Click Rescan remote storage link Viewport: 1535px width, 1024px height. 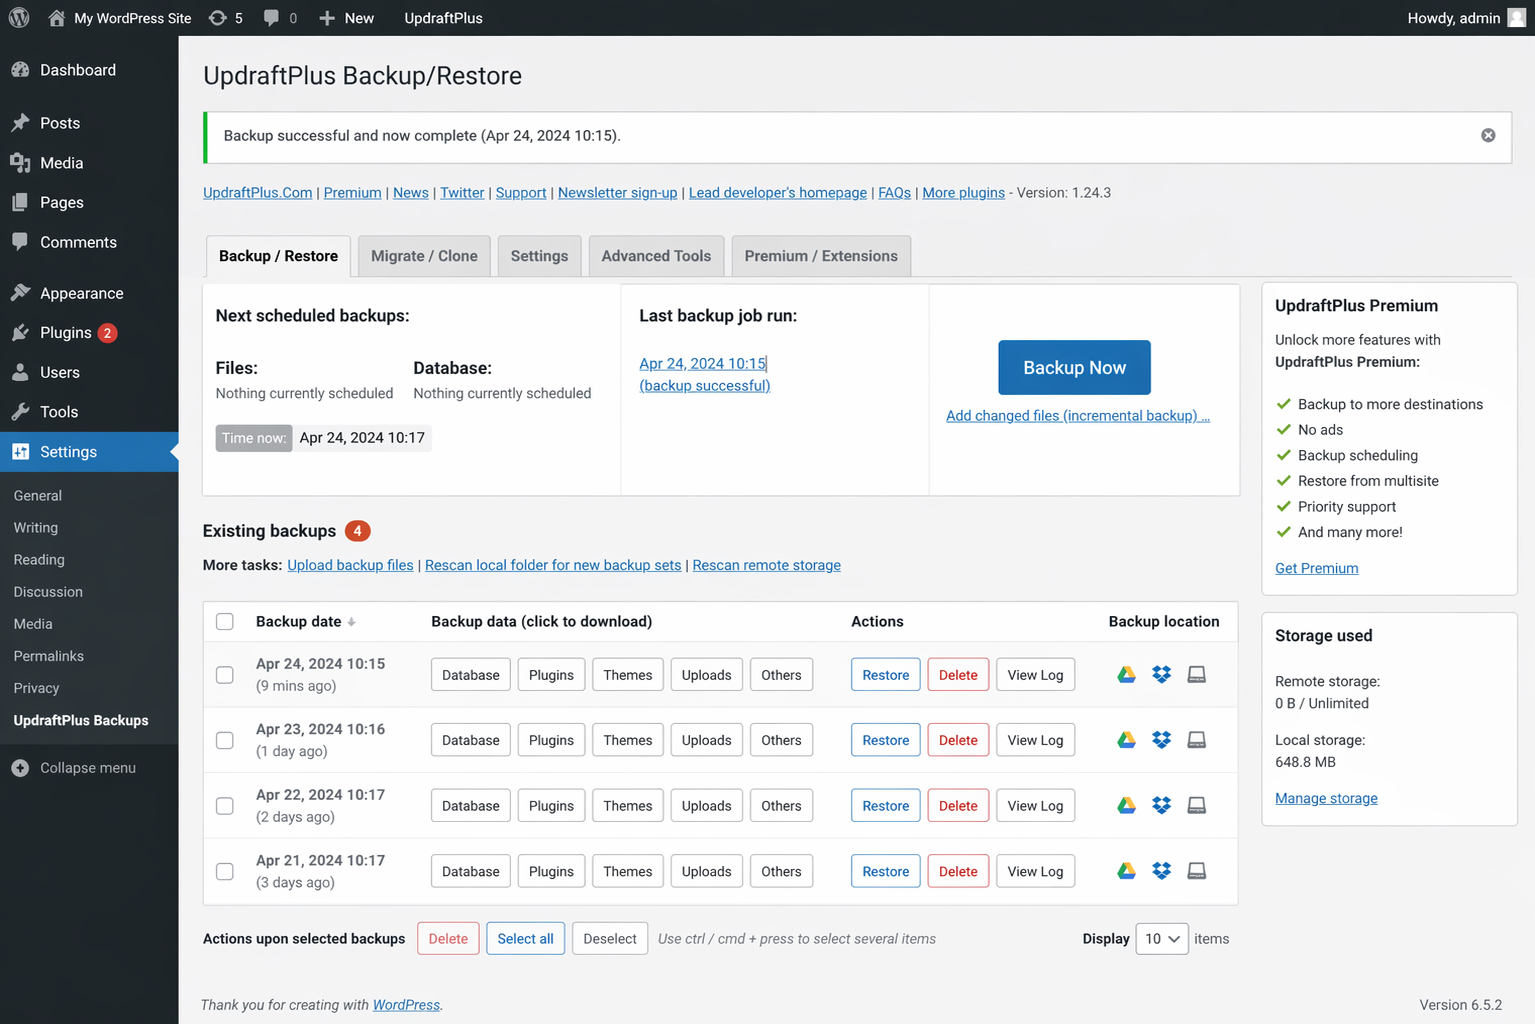coord(767,565)
